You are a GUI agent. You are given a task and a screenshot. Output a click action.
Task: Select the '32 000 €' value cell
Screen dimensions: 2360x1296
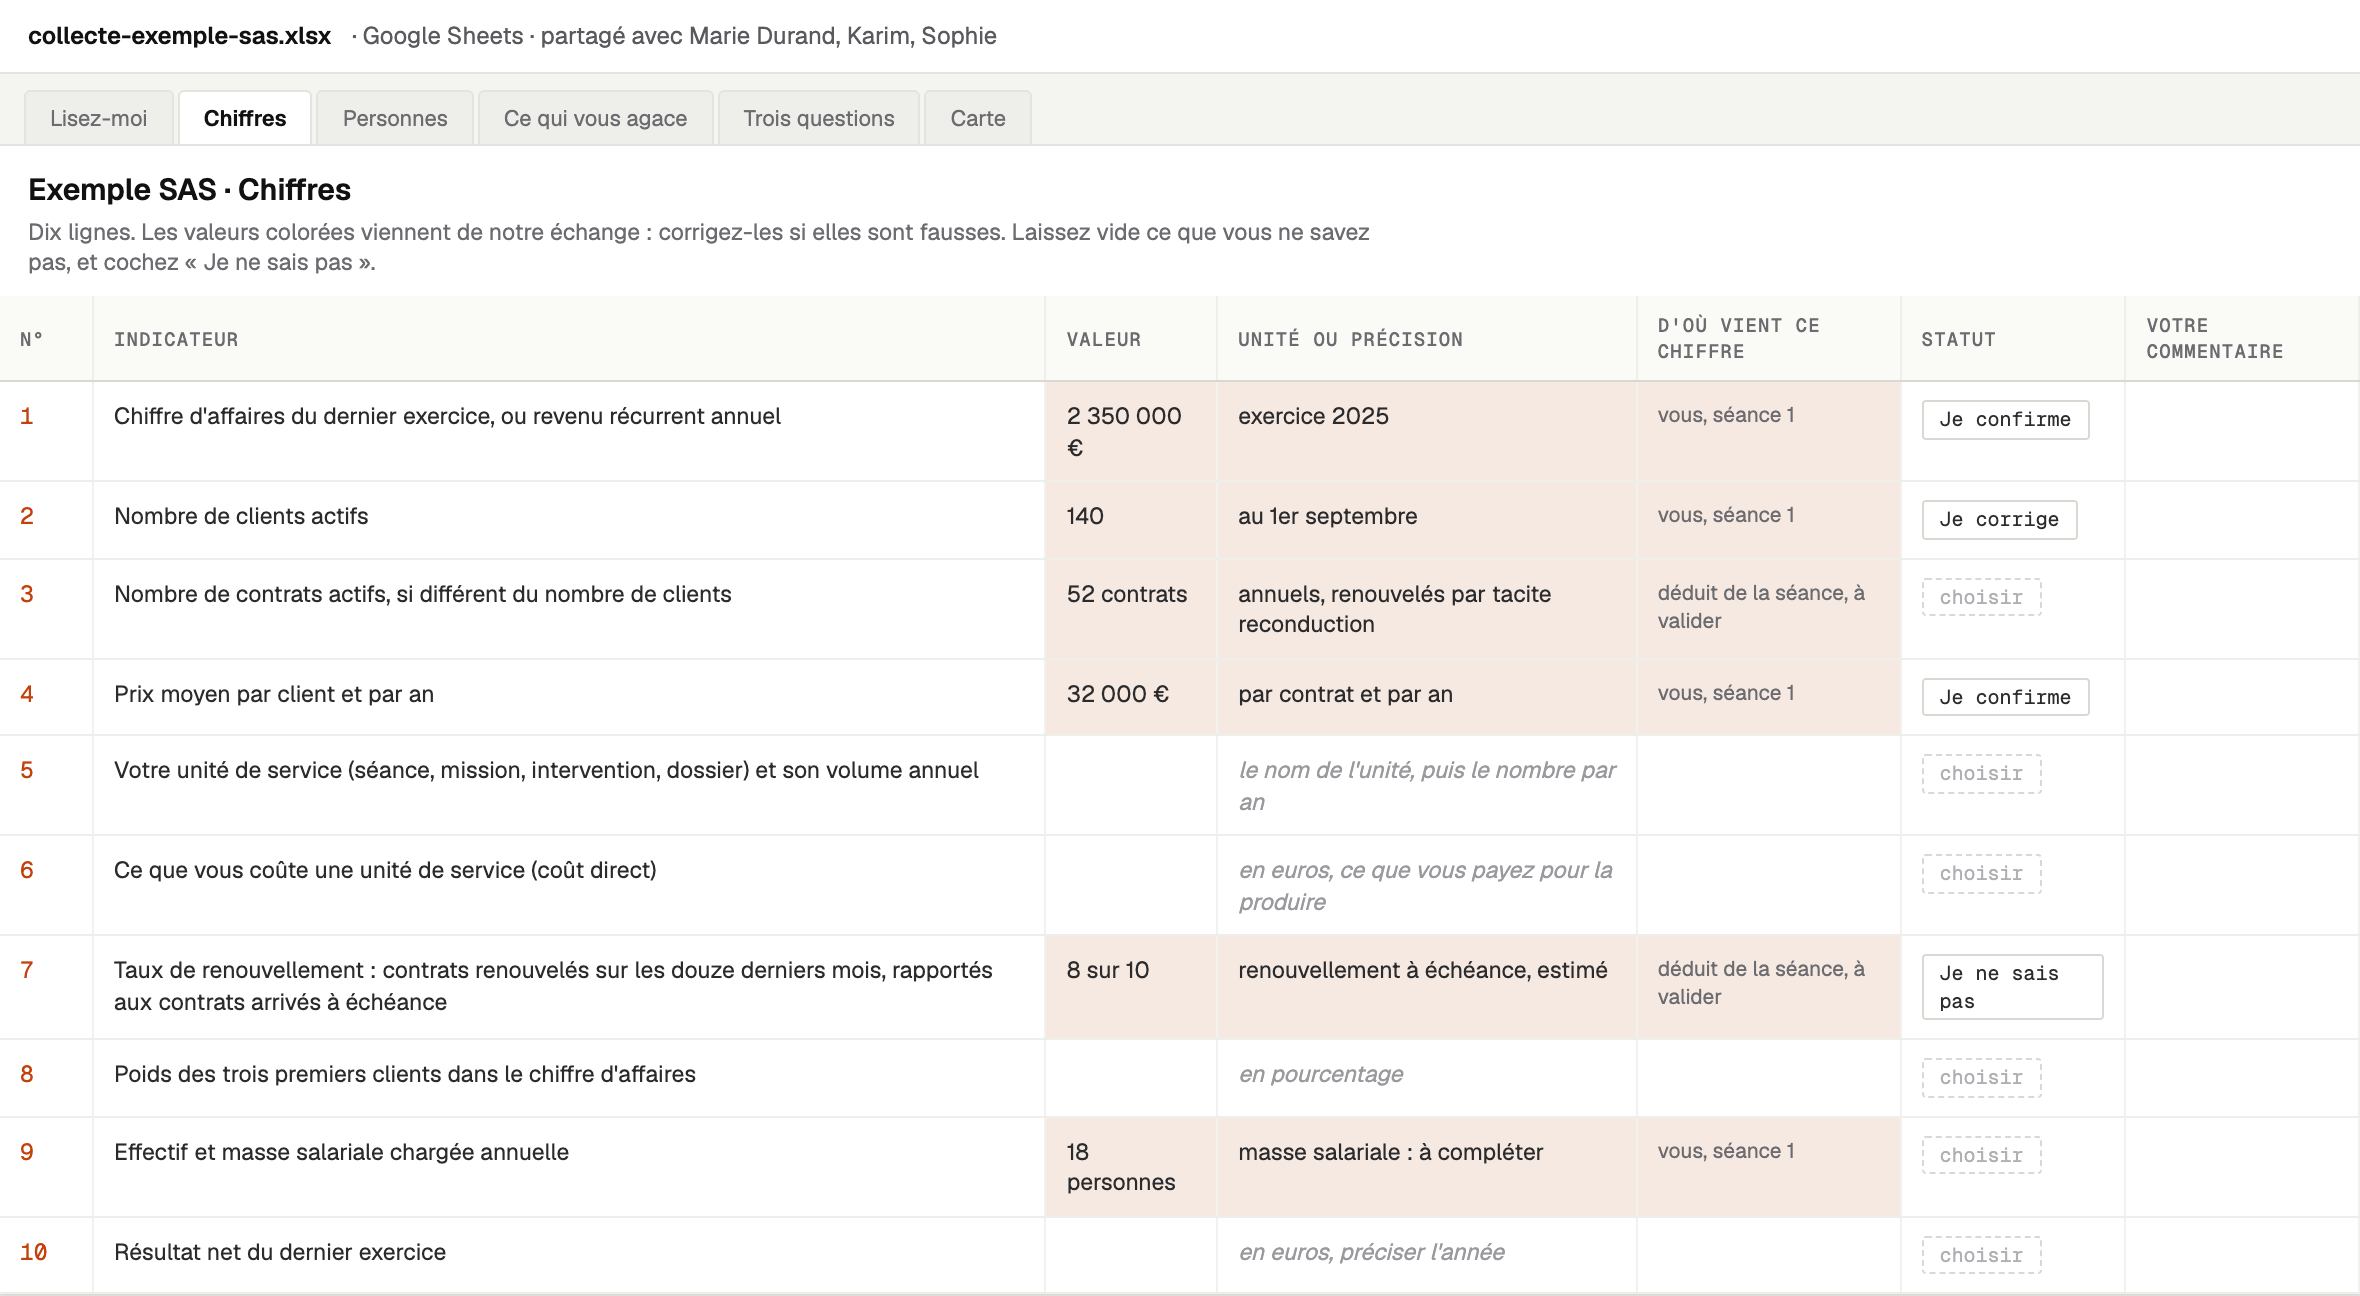point(1131,697)
